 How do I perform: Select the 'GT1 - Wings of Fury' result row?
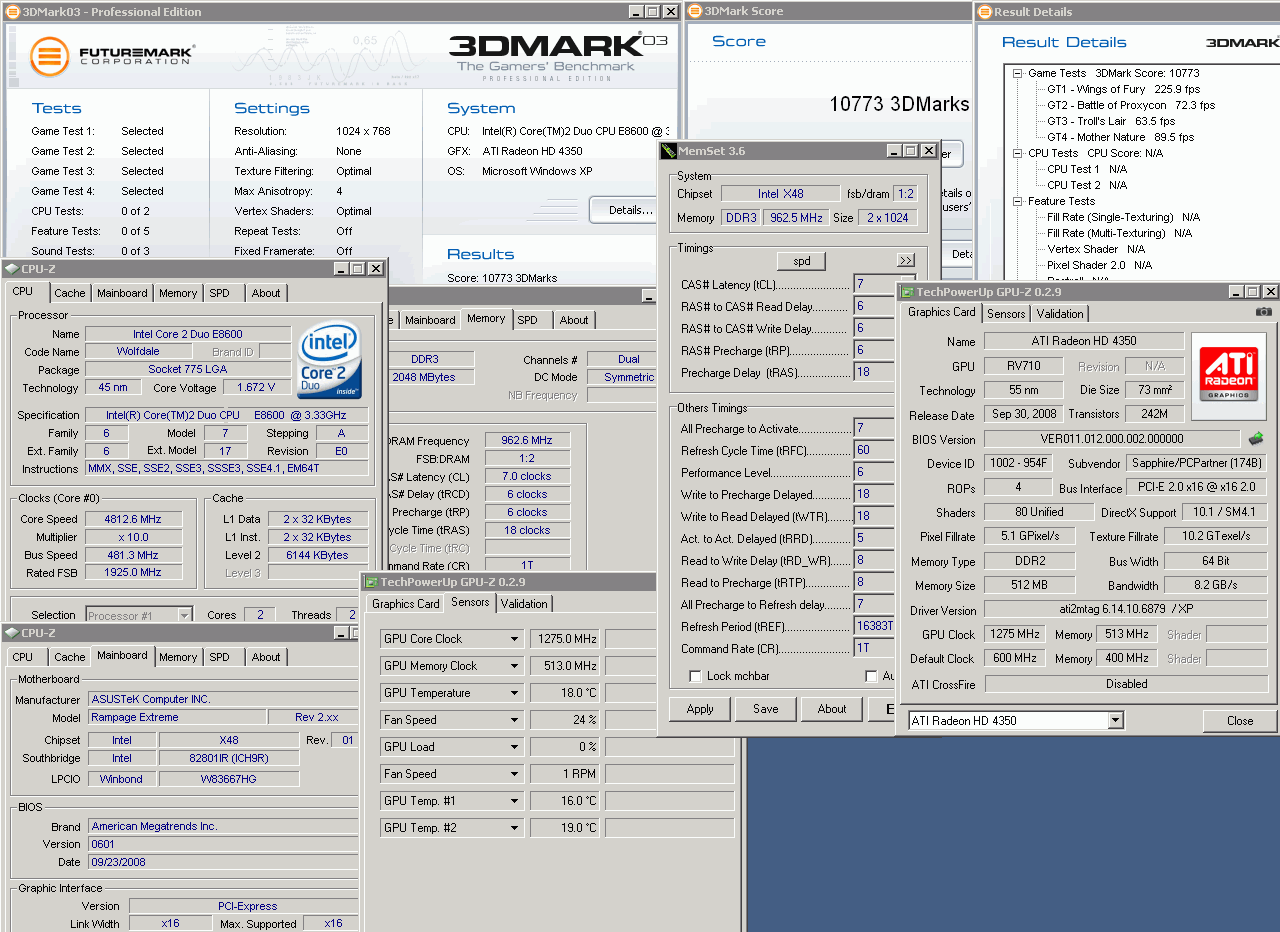pos(1123,89)
